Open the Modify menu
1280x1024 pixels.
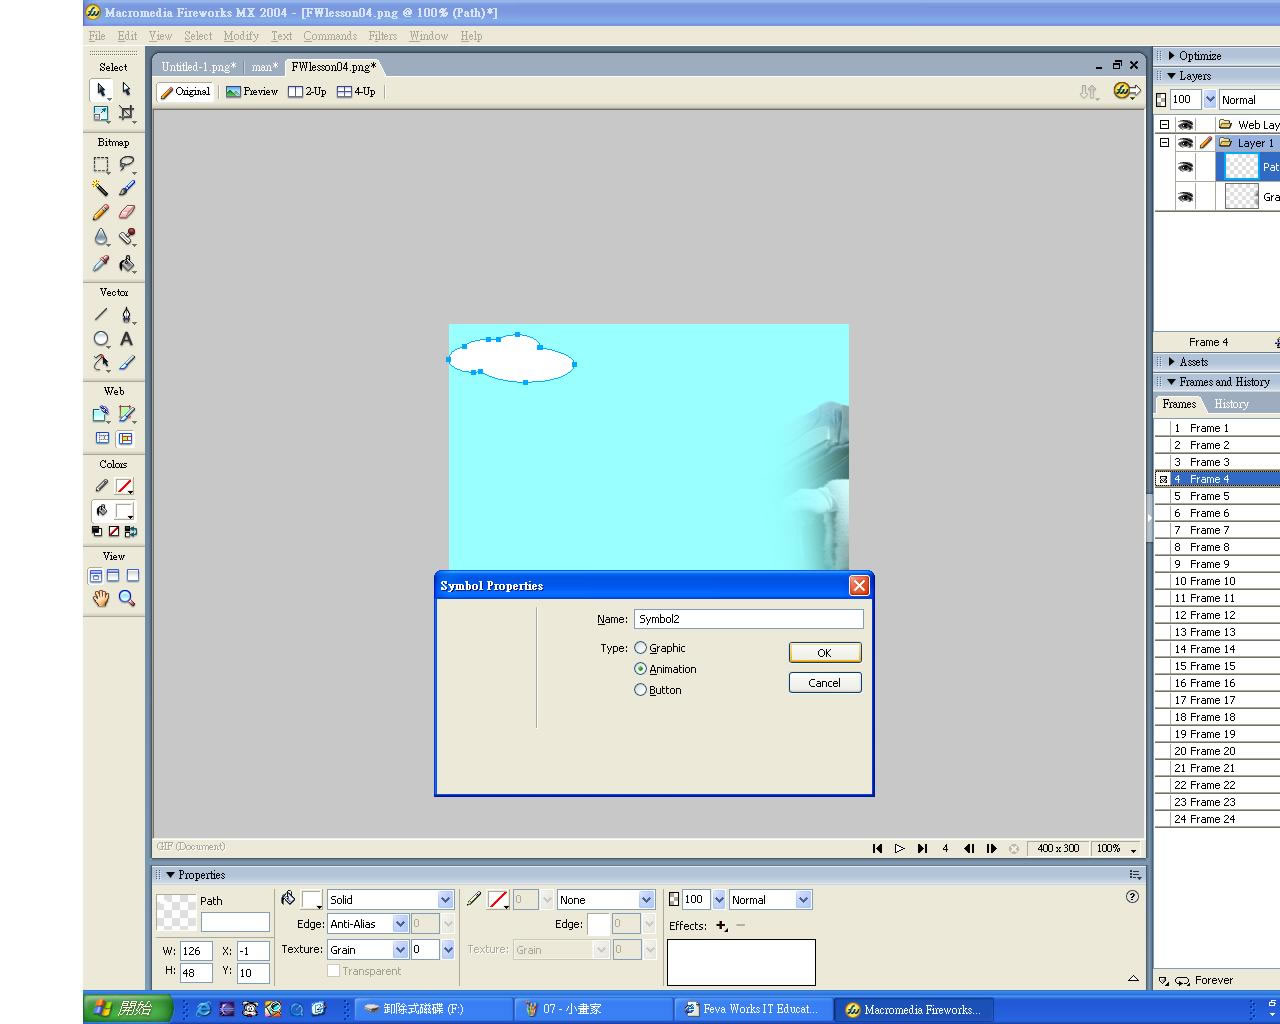(241, 36)
